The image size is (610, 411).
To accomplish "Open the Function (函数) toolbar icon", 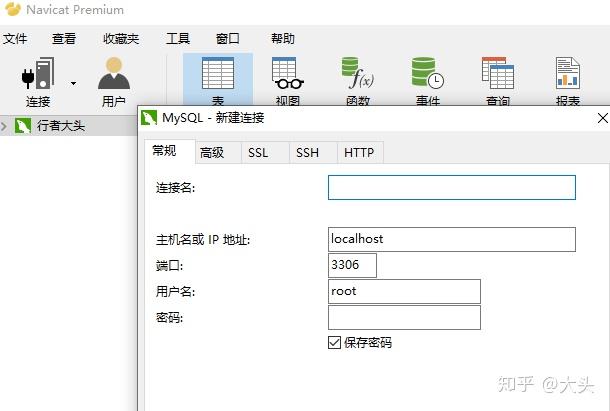I will (x=358, y=73).
